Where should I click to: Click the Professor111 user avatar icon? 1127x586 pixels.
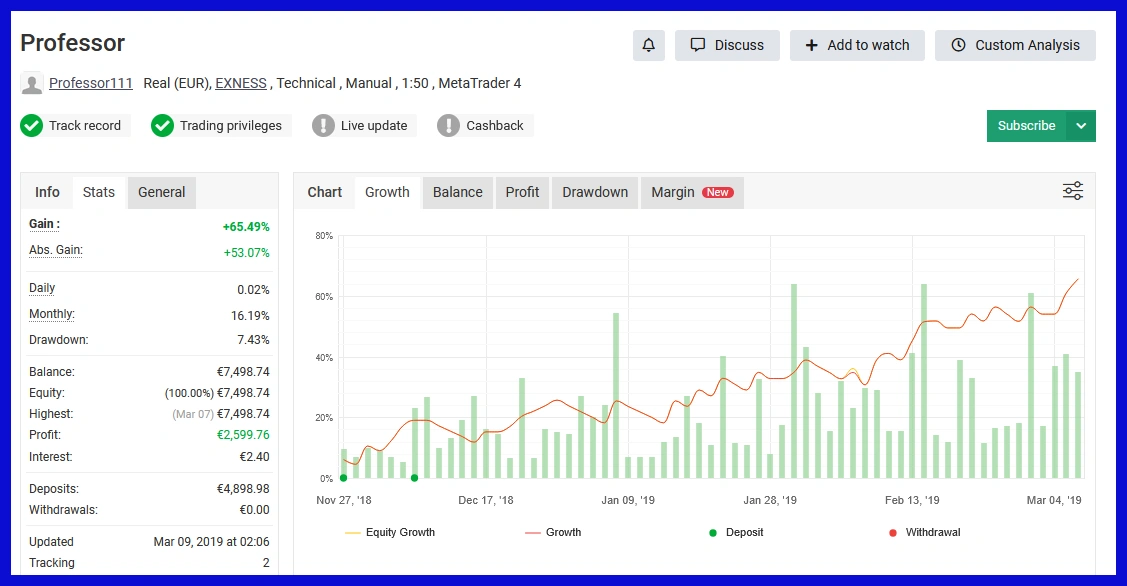(32, 84)
